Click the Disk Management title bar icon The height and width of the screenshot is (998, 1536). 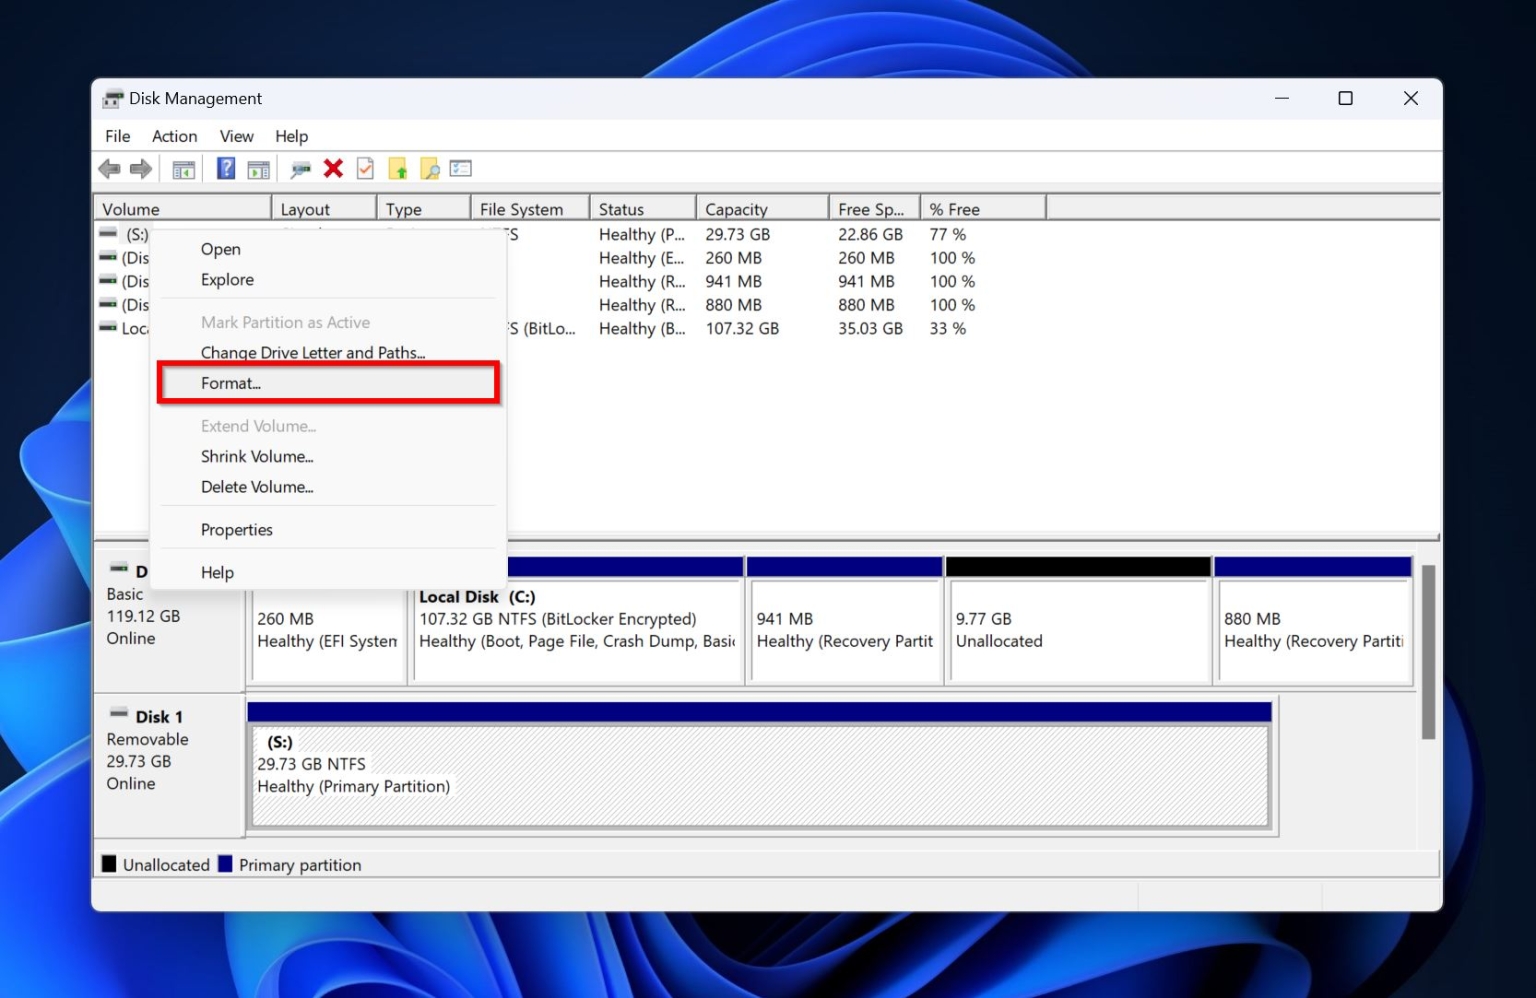pos(113,98)
